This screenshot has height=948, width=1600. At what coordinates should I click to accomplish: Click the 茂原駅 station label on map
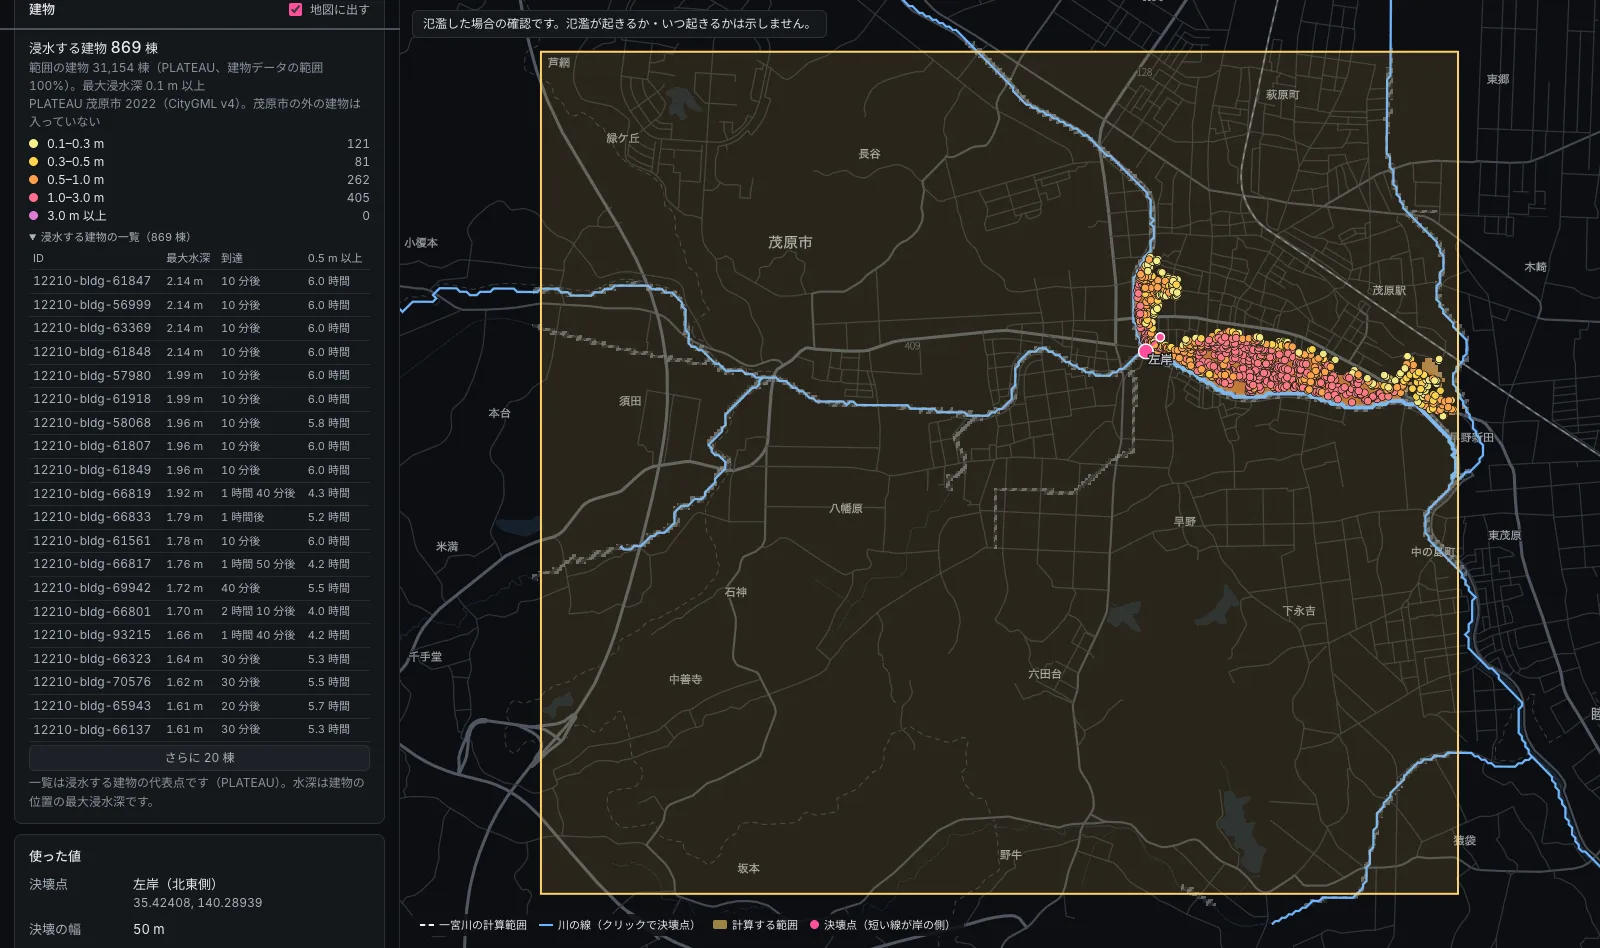pos(1389,290)
